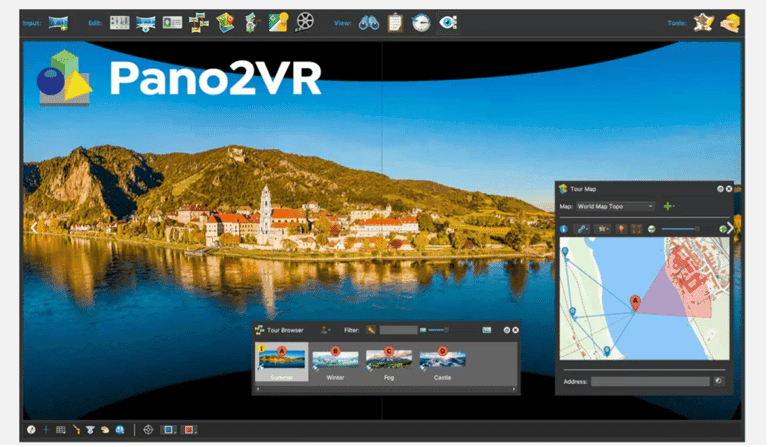Click the green zoom-in plus in Tour Map

(x=722, y=229)
